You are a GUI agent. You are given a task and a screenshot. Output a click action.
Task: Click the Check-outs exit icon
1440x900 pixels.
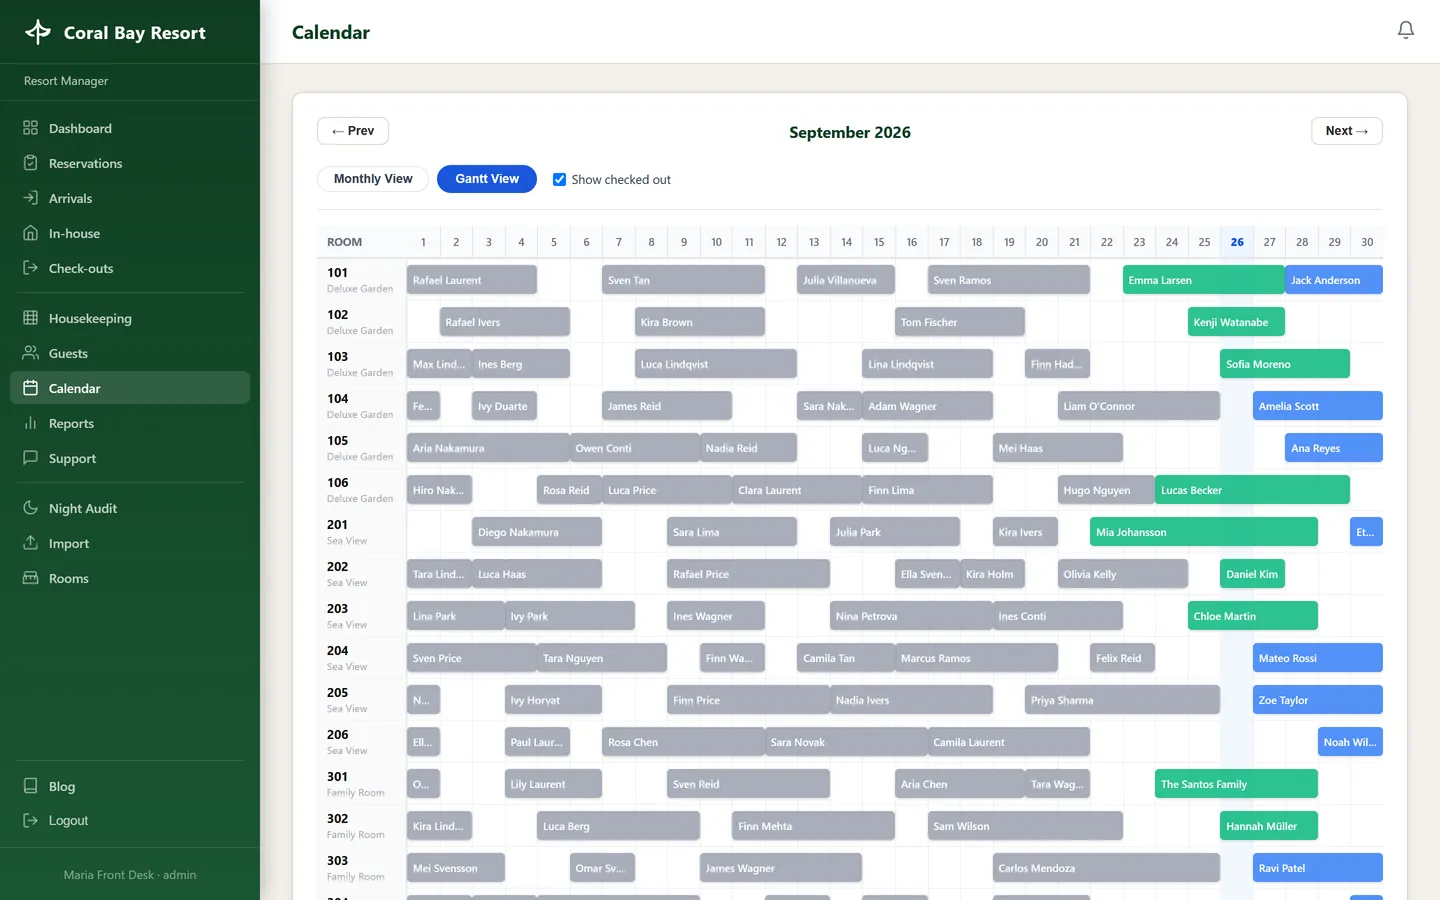(30, 268)
